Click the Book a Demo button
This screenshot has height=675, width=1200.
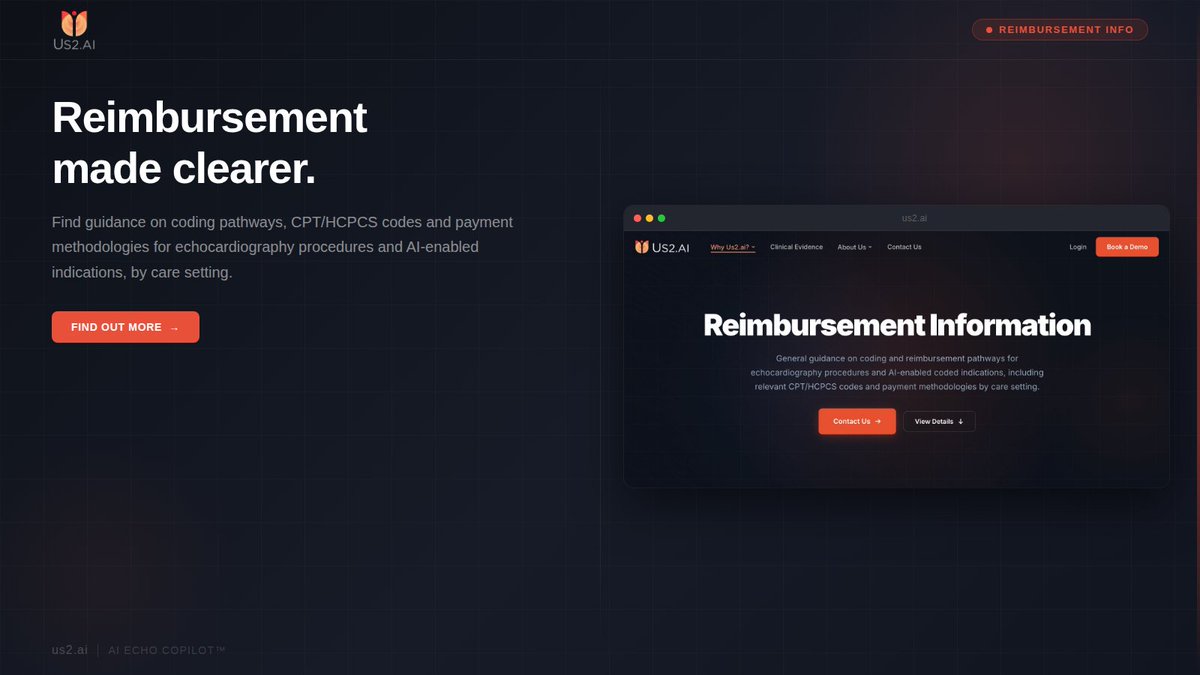click(1127, 247)
